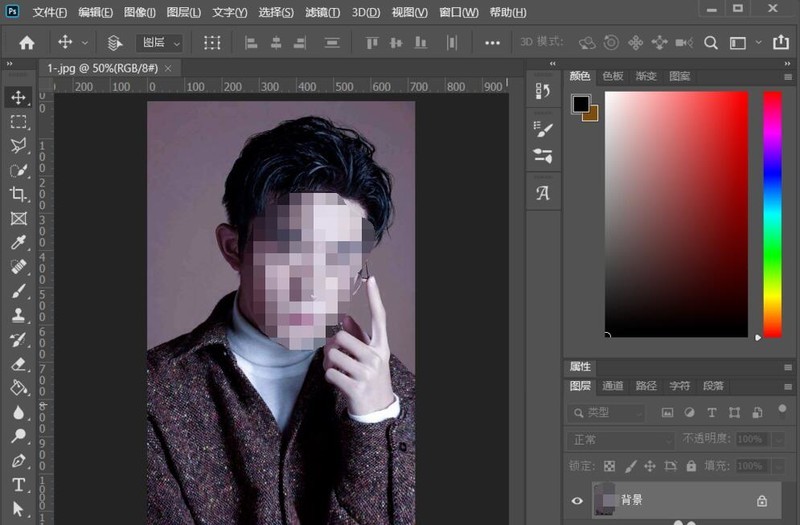Close the 1-.jpg document tab
Screen dimensions: 800x525
[x=168, y=68]
